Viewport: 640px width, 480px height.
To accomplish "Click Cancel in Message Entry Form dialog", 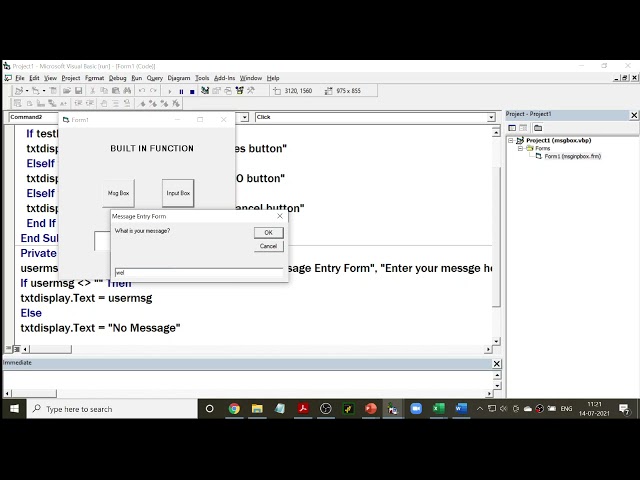I will [268, 246].
